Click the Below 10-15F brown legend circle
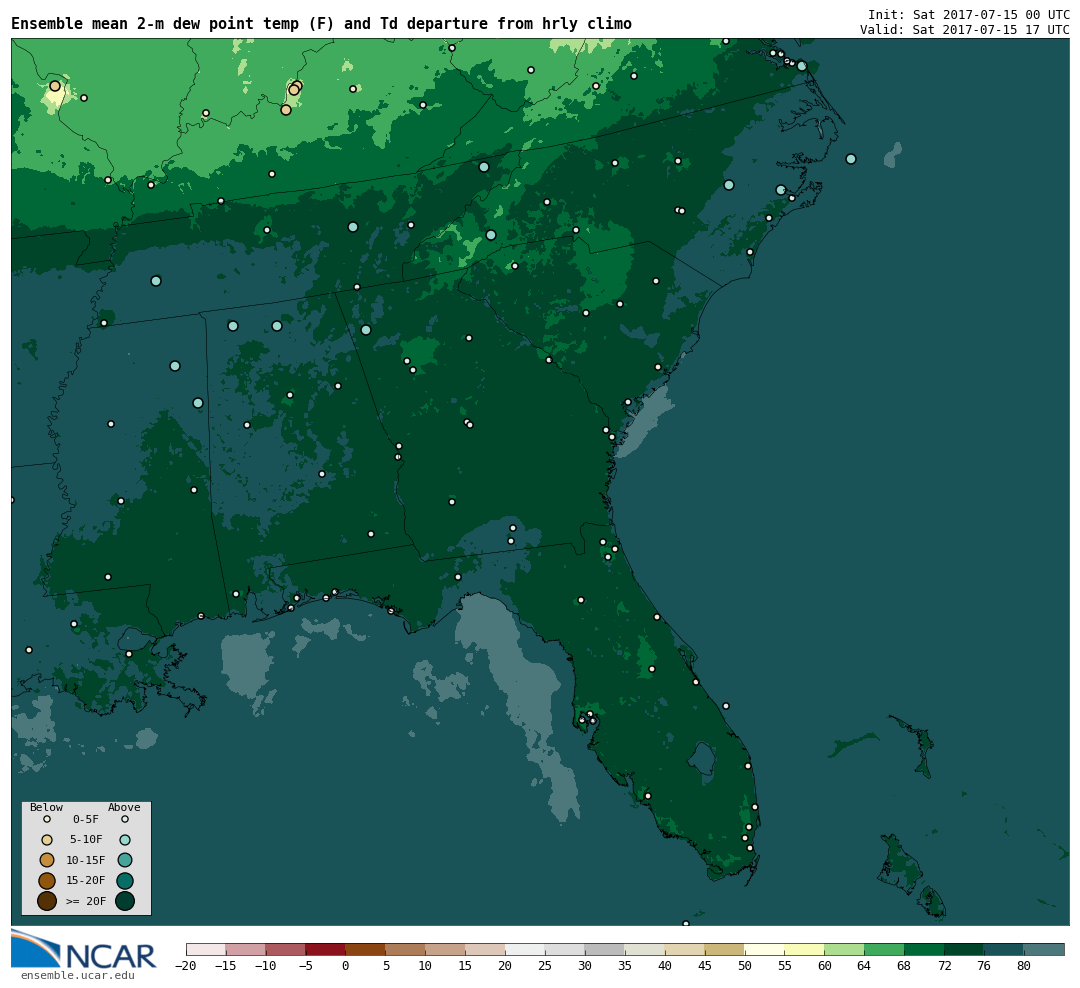The height and width of the screenshot is (988, 1080). (47, 860)
